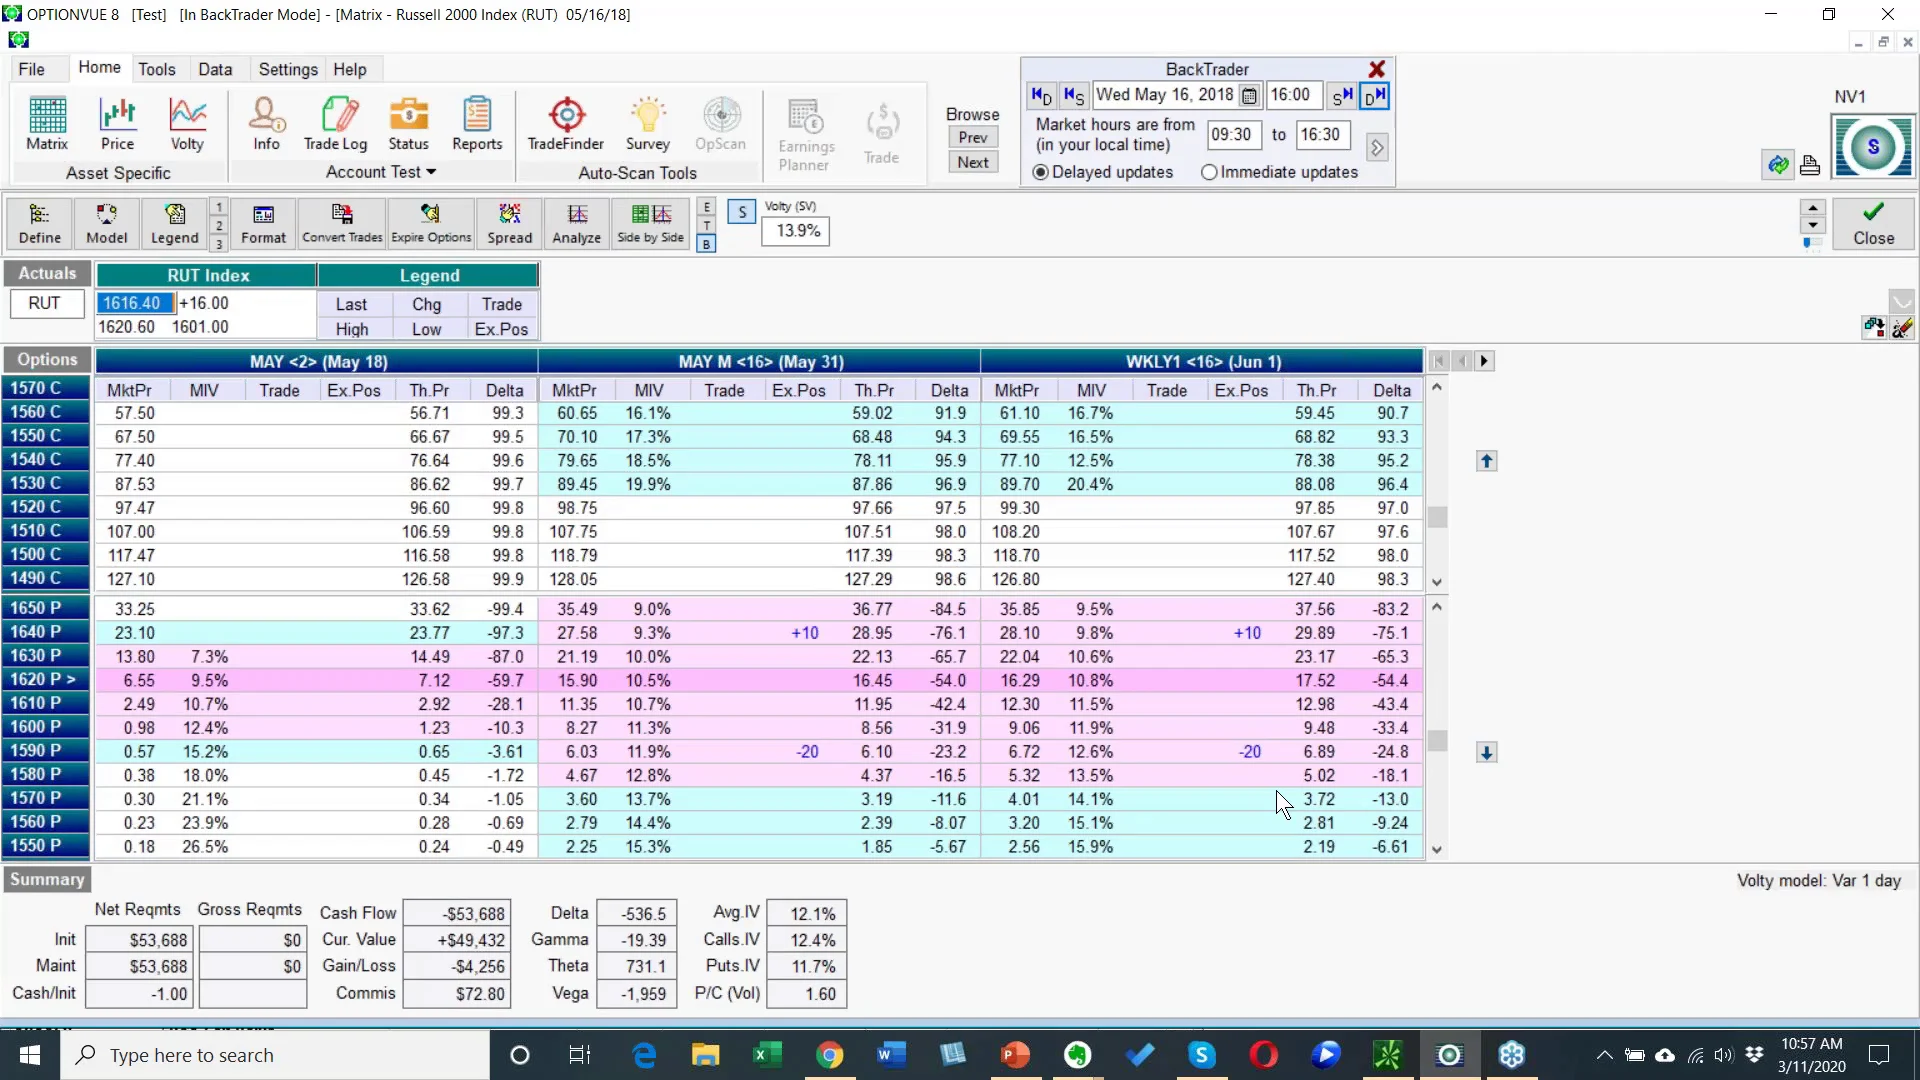Open the Volty volatility chart
This screenshot has height=1080, width=1920.
point(187,124)
